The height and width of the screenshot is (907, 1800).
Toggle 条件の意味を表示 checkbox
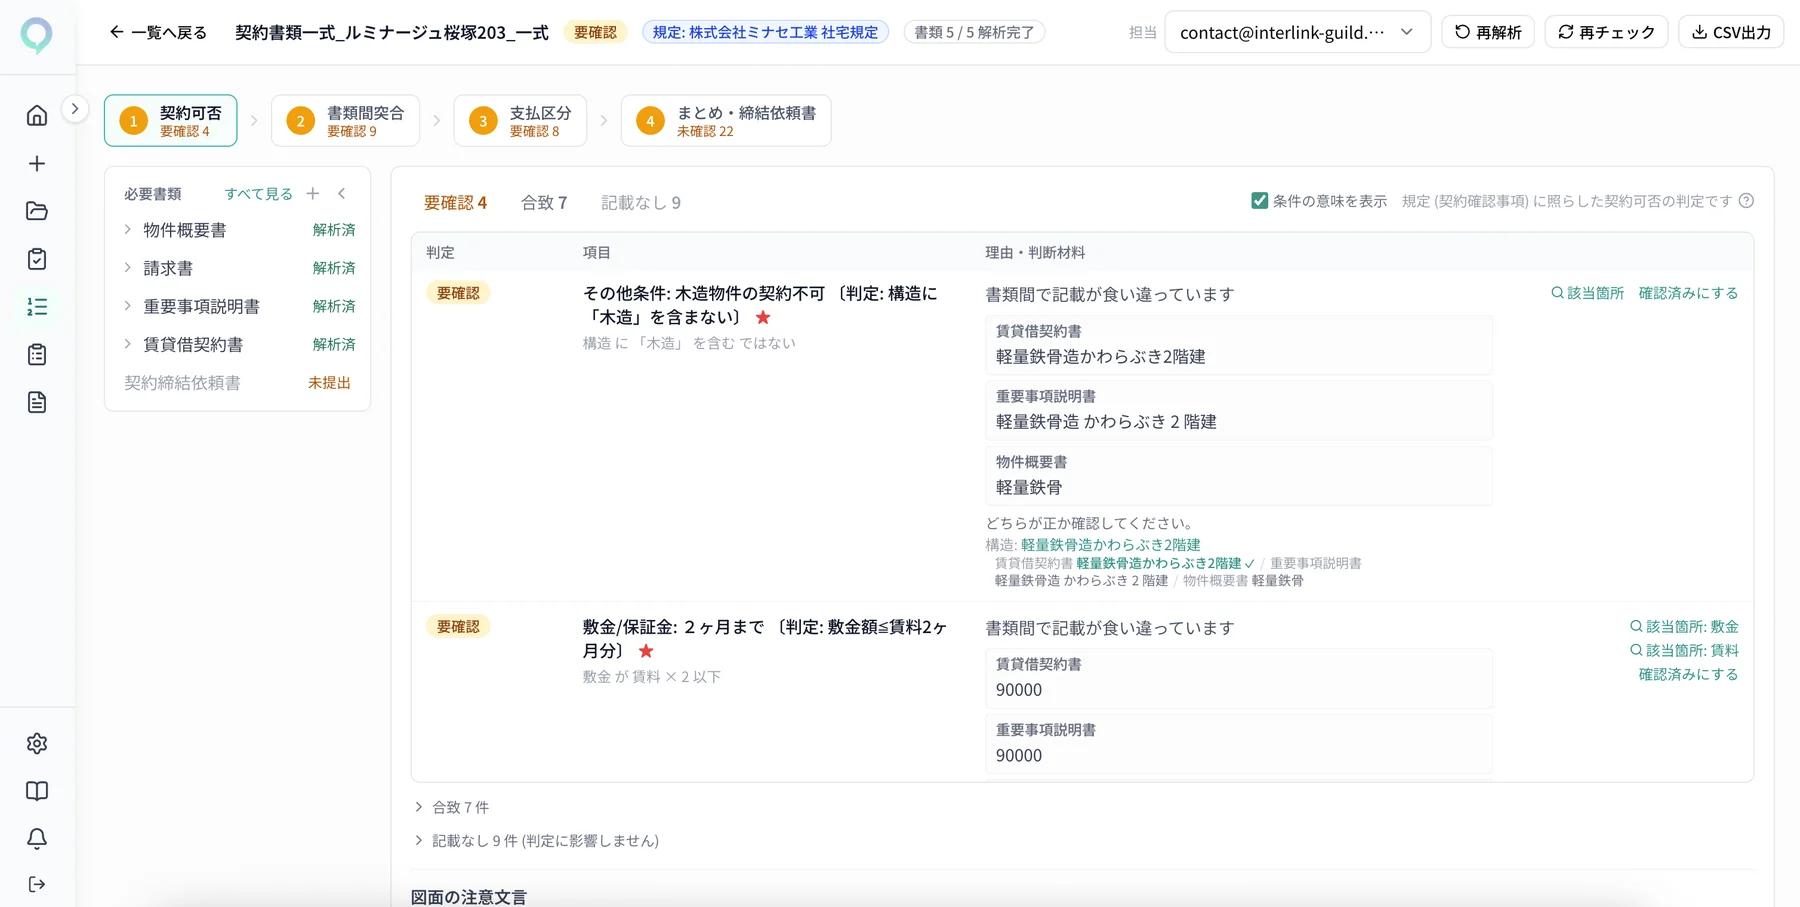tap(1260, 201)
